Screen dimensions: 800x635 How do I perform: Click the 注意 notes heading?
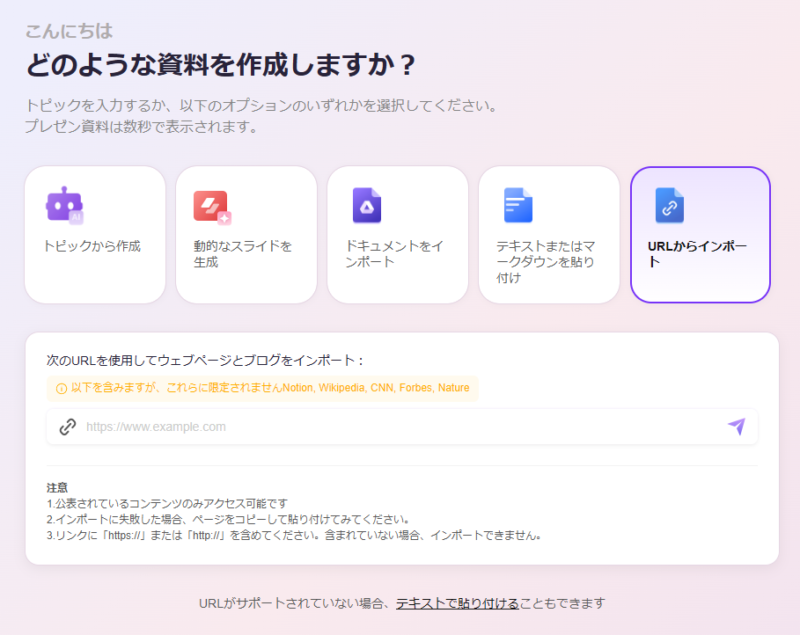57,487
